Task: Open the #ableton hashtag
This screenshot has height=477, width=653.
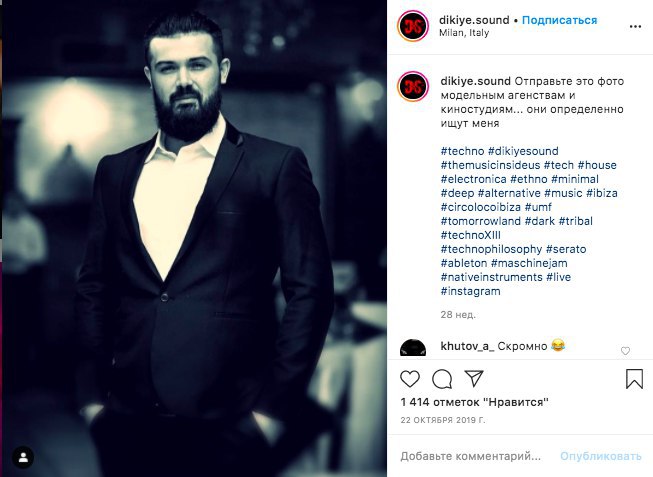Action: click(x=464, y=263)
